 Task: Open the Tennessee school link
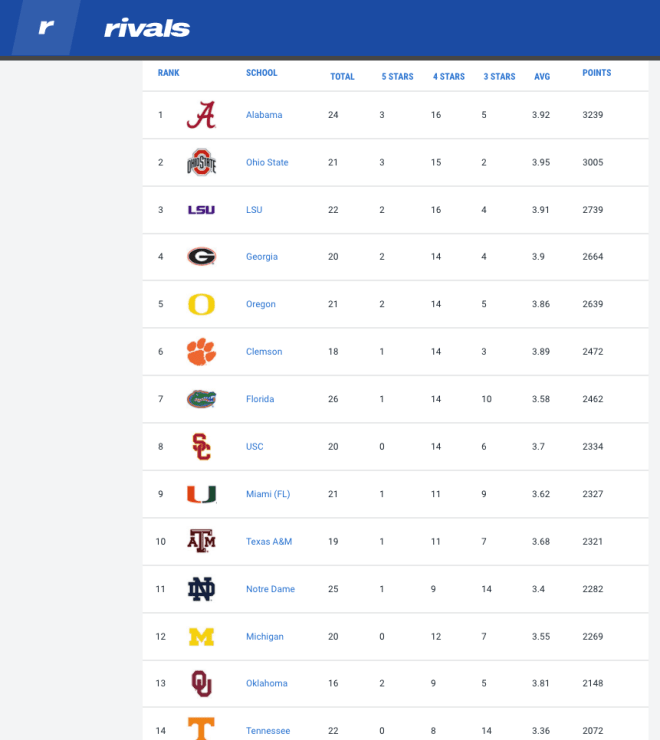tap(268, 730)
